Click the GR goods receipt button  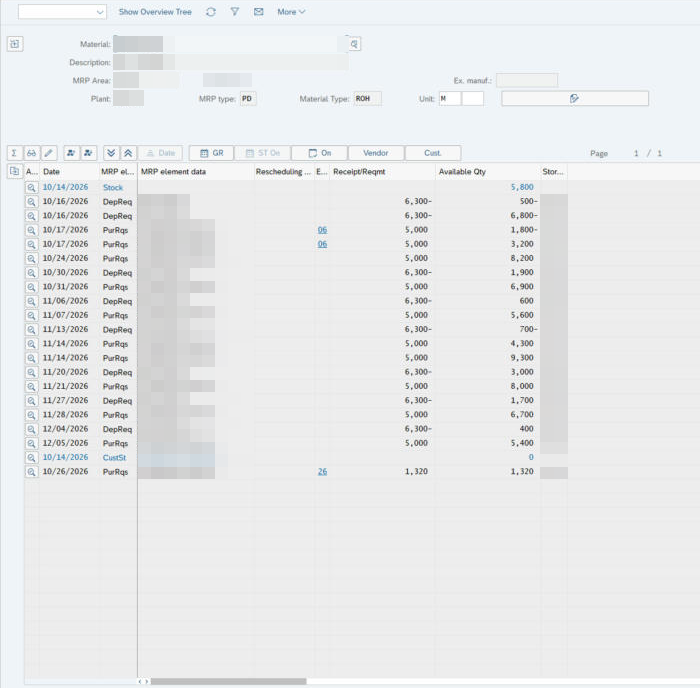pyautogui.click(x=212, y=153)
